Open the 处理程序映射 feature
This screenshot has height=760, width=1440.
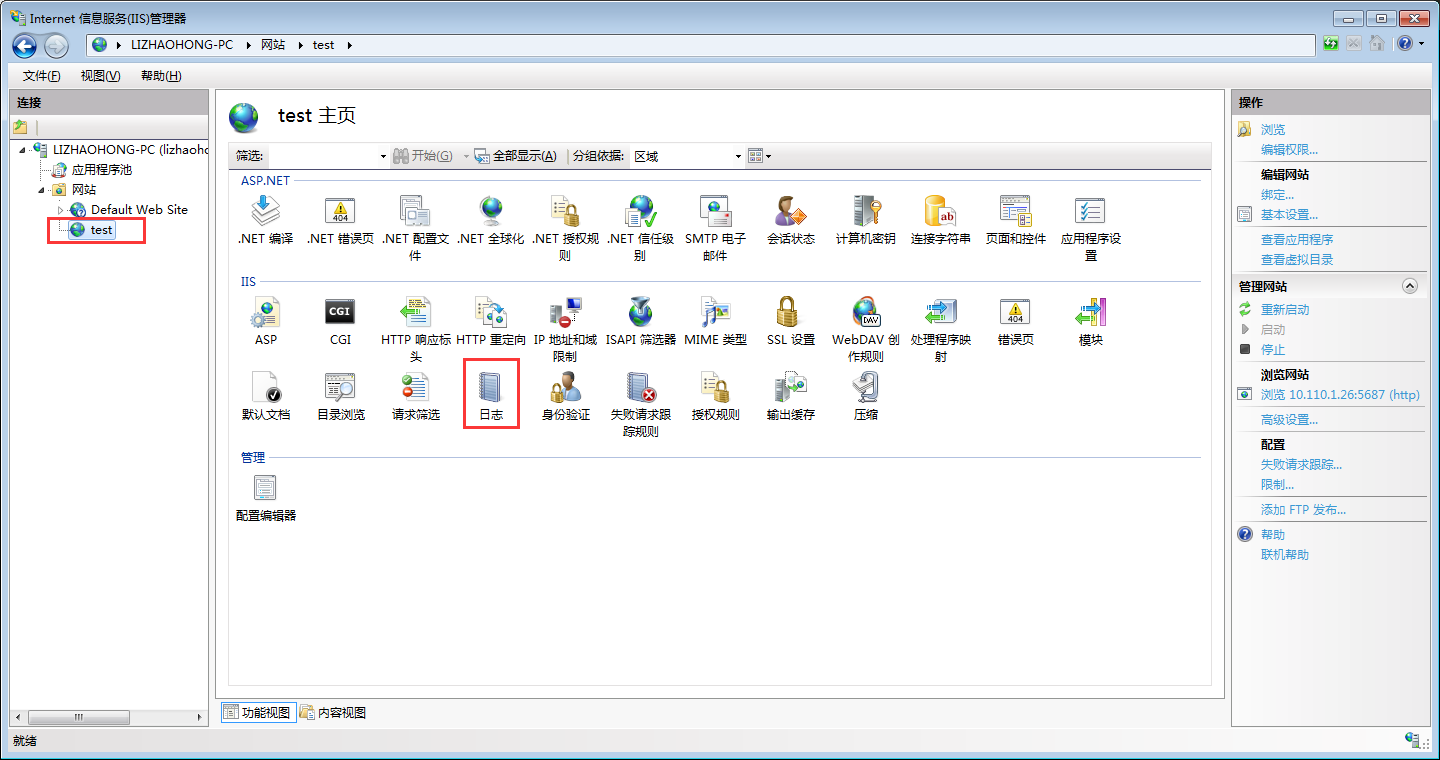click(x=941, y=329)
